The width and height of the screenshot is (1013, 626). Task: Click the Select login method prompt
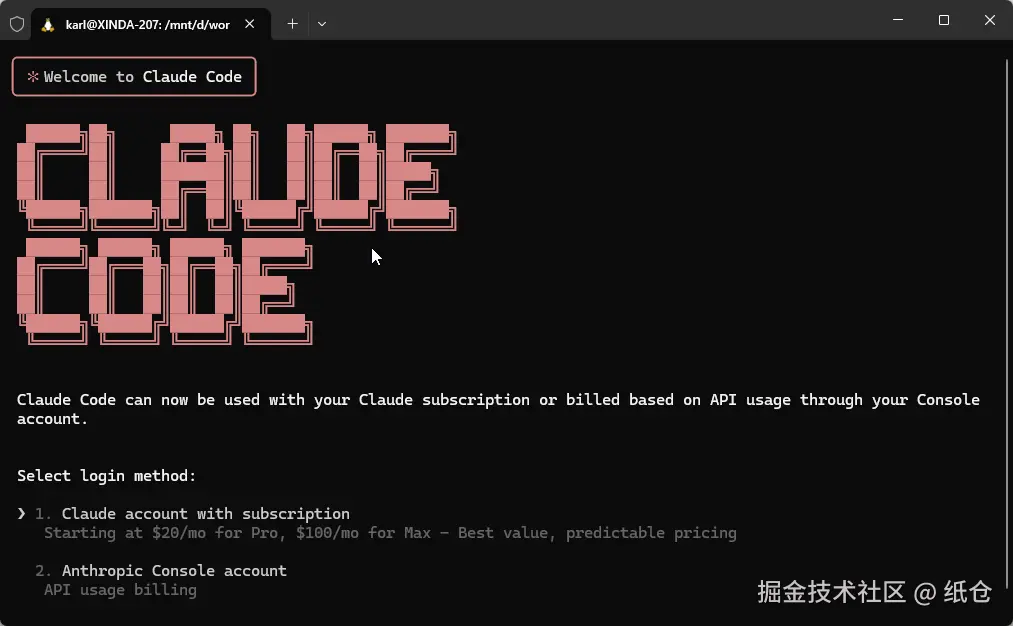coord(107,475)
